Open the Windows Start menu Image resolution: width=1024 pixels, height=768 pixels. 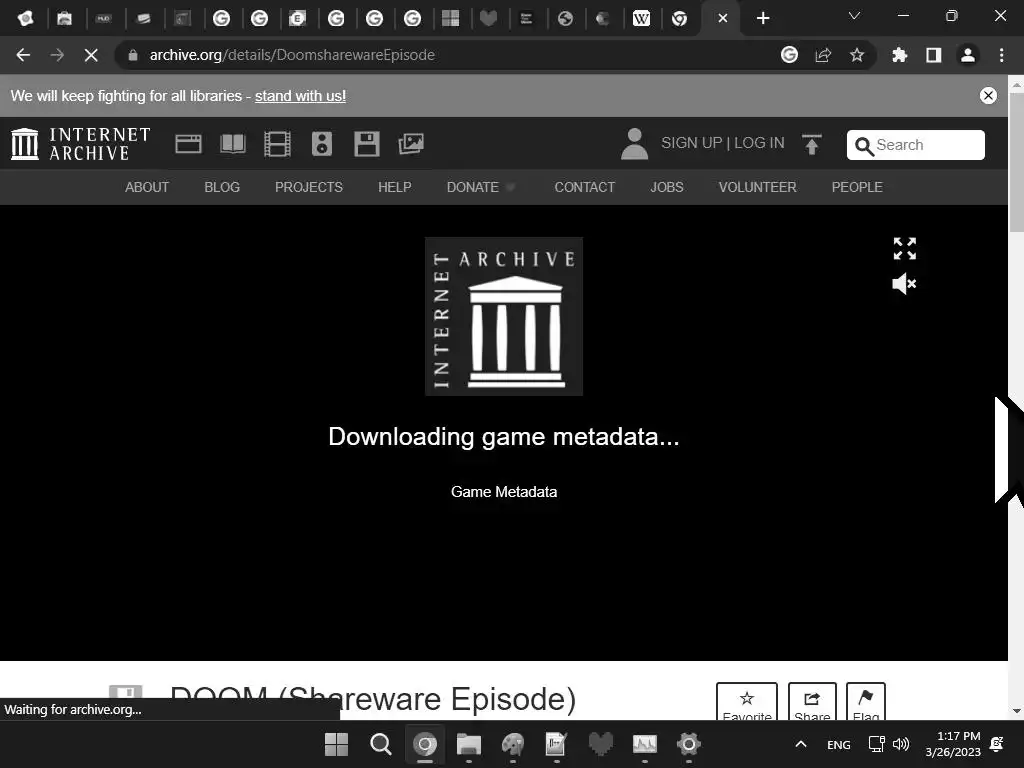pos(336,744)
